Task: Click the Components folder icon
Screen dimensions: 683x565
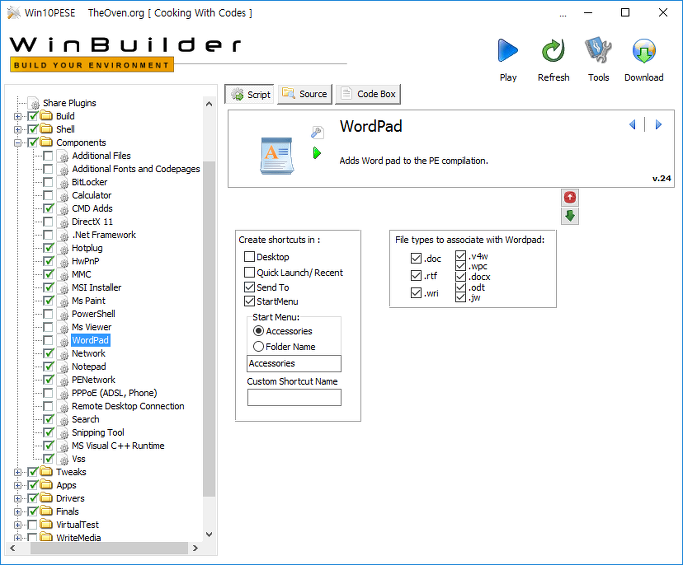Action: [x=46, y=142]
